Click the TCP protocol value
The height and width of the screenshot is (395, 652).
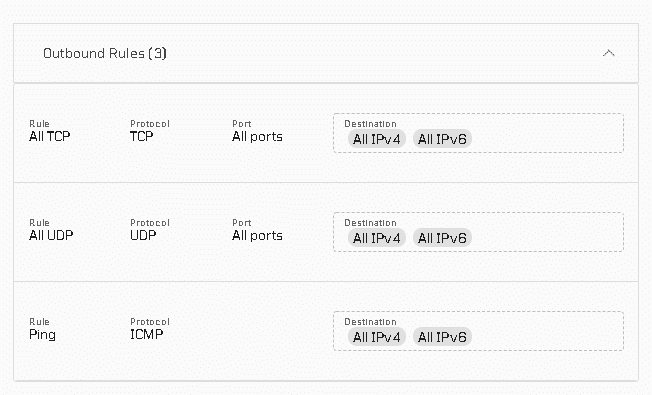[142, 136]
